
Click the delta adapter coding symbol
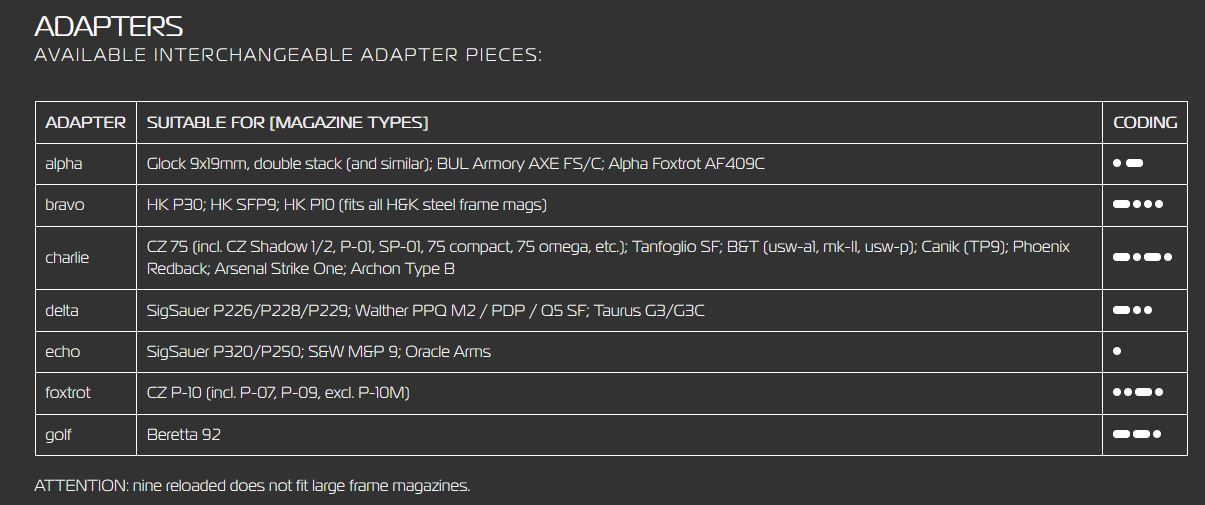(x=1133, y=310)
